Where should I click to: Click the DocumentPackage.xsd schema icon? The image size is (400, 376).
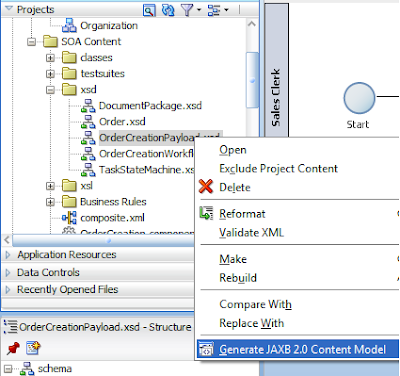click(88, 106)
